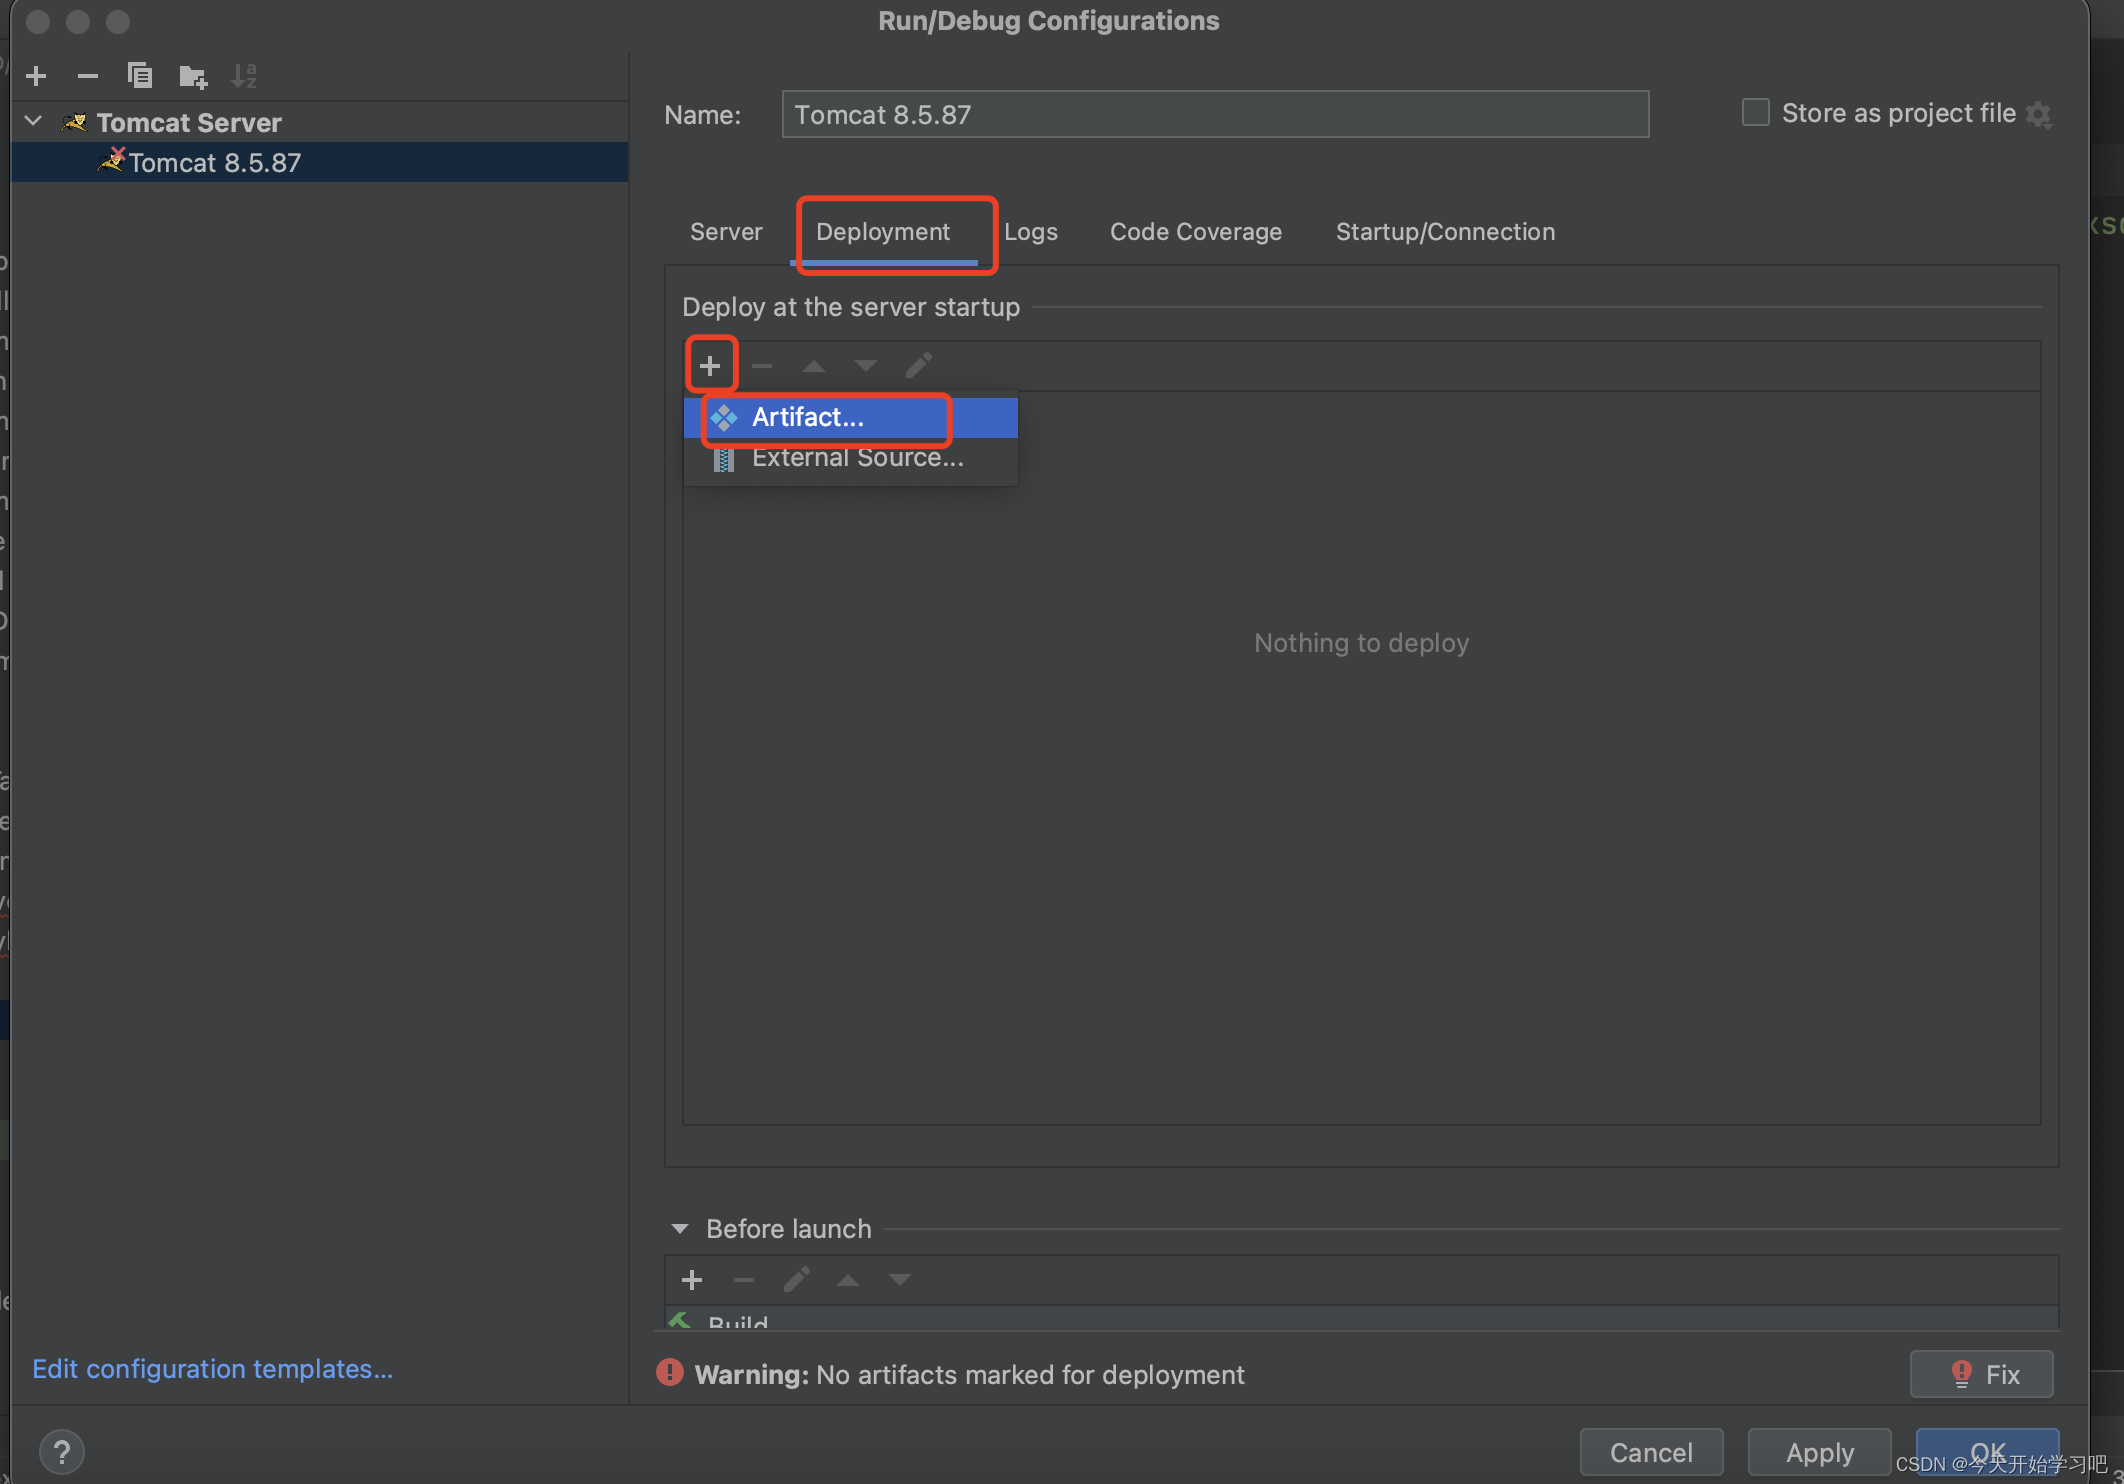Click the Nothing to deploy placeholder text
Screen dimensions: 2124x1484
point(1362,643)
